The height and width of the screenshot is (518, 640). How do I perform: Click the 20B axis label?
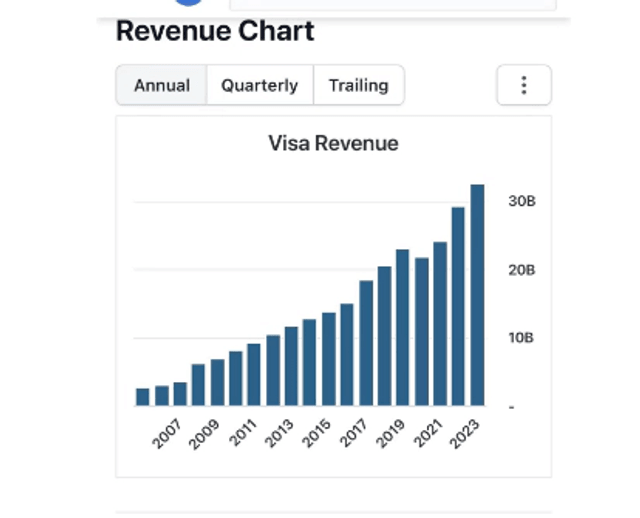coord(522,270)
